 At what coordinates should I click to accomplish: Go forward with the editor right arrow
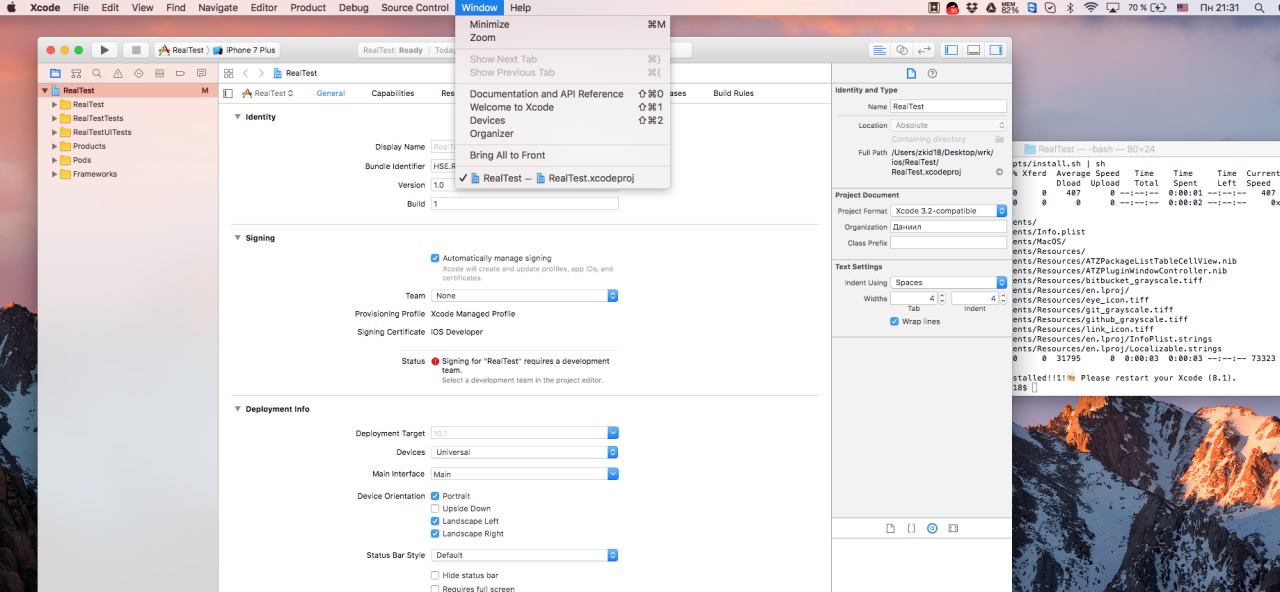[x=259, y=73]
